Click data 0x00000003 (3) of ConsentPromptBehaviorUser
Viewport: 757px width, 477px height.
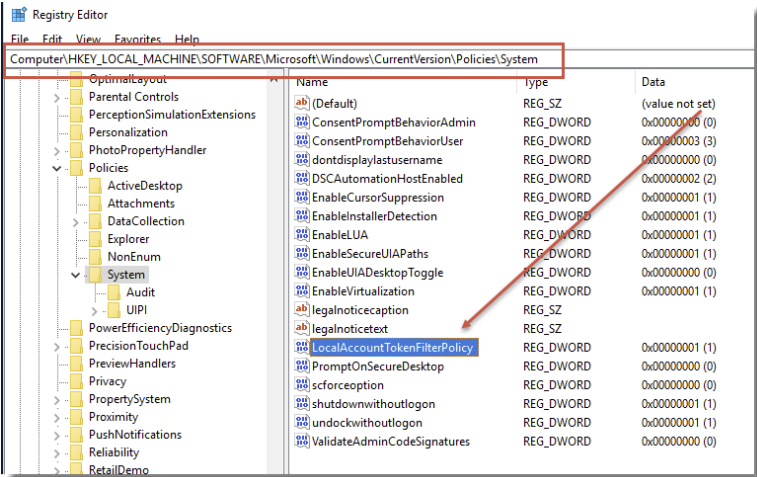[678, 141]
